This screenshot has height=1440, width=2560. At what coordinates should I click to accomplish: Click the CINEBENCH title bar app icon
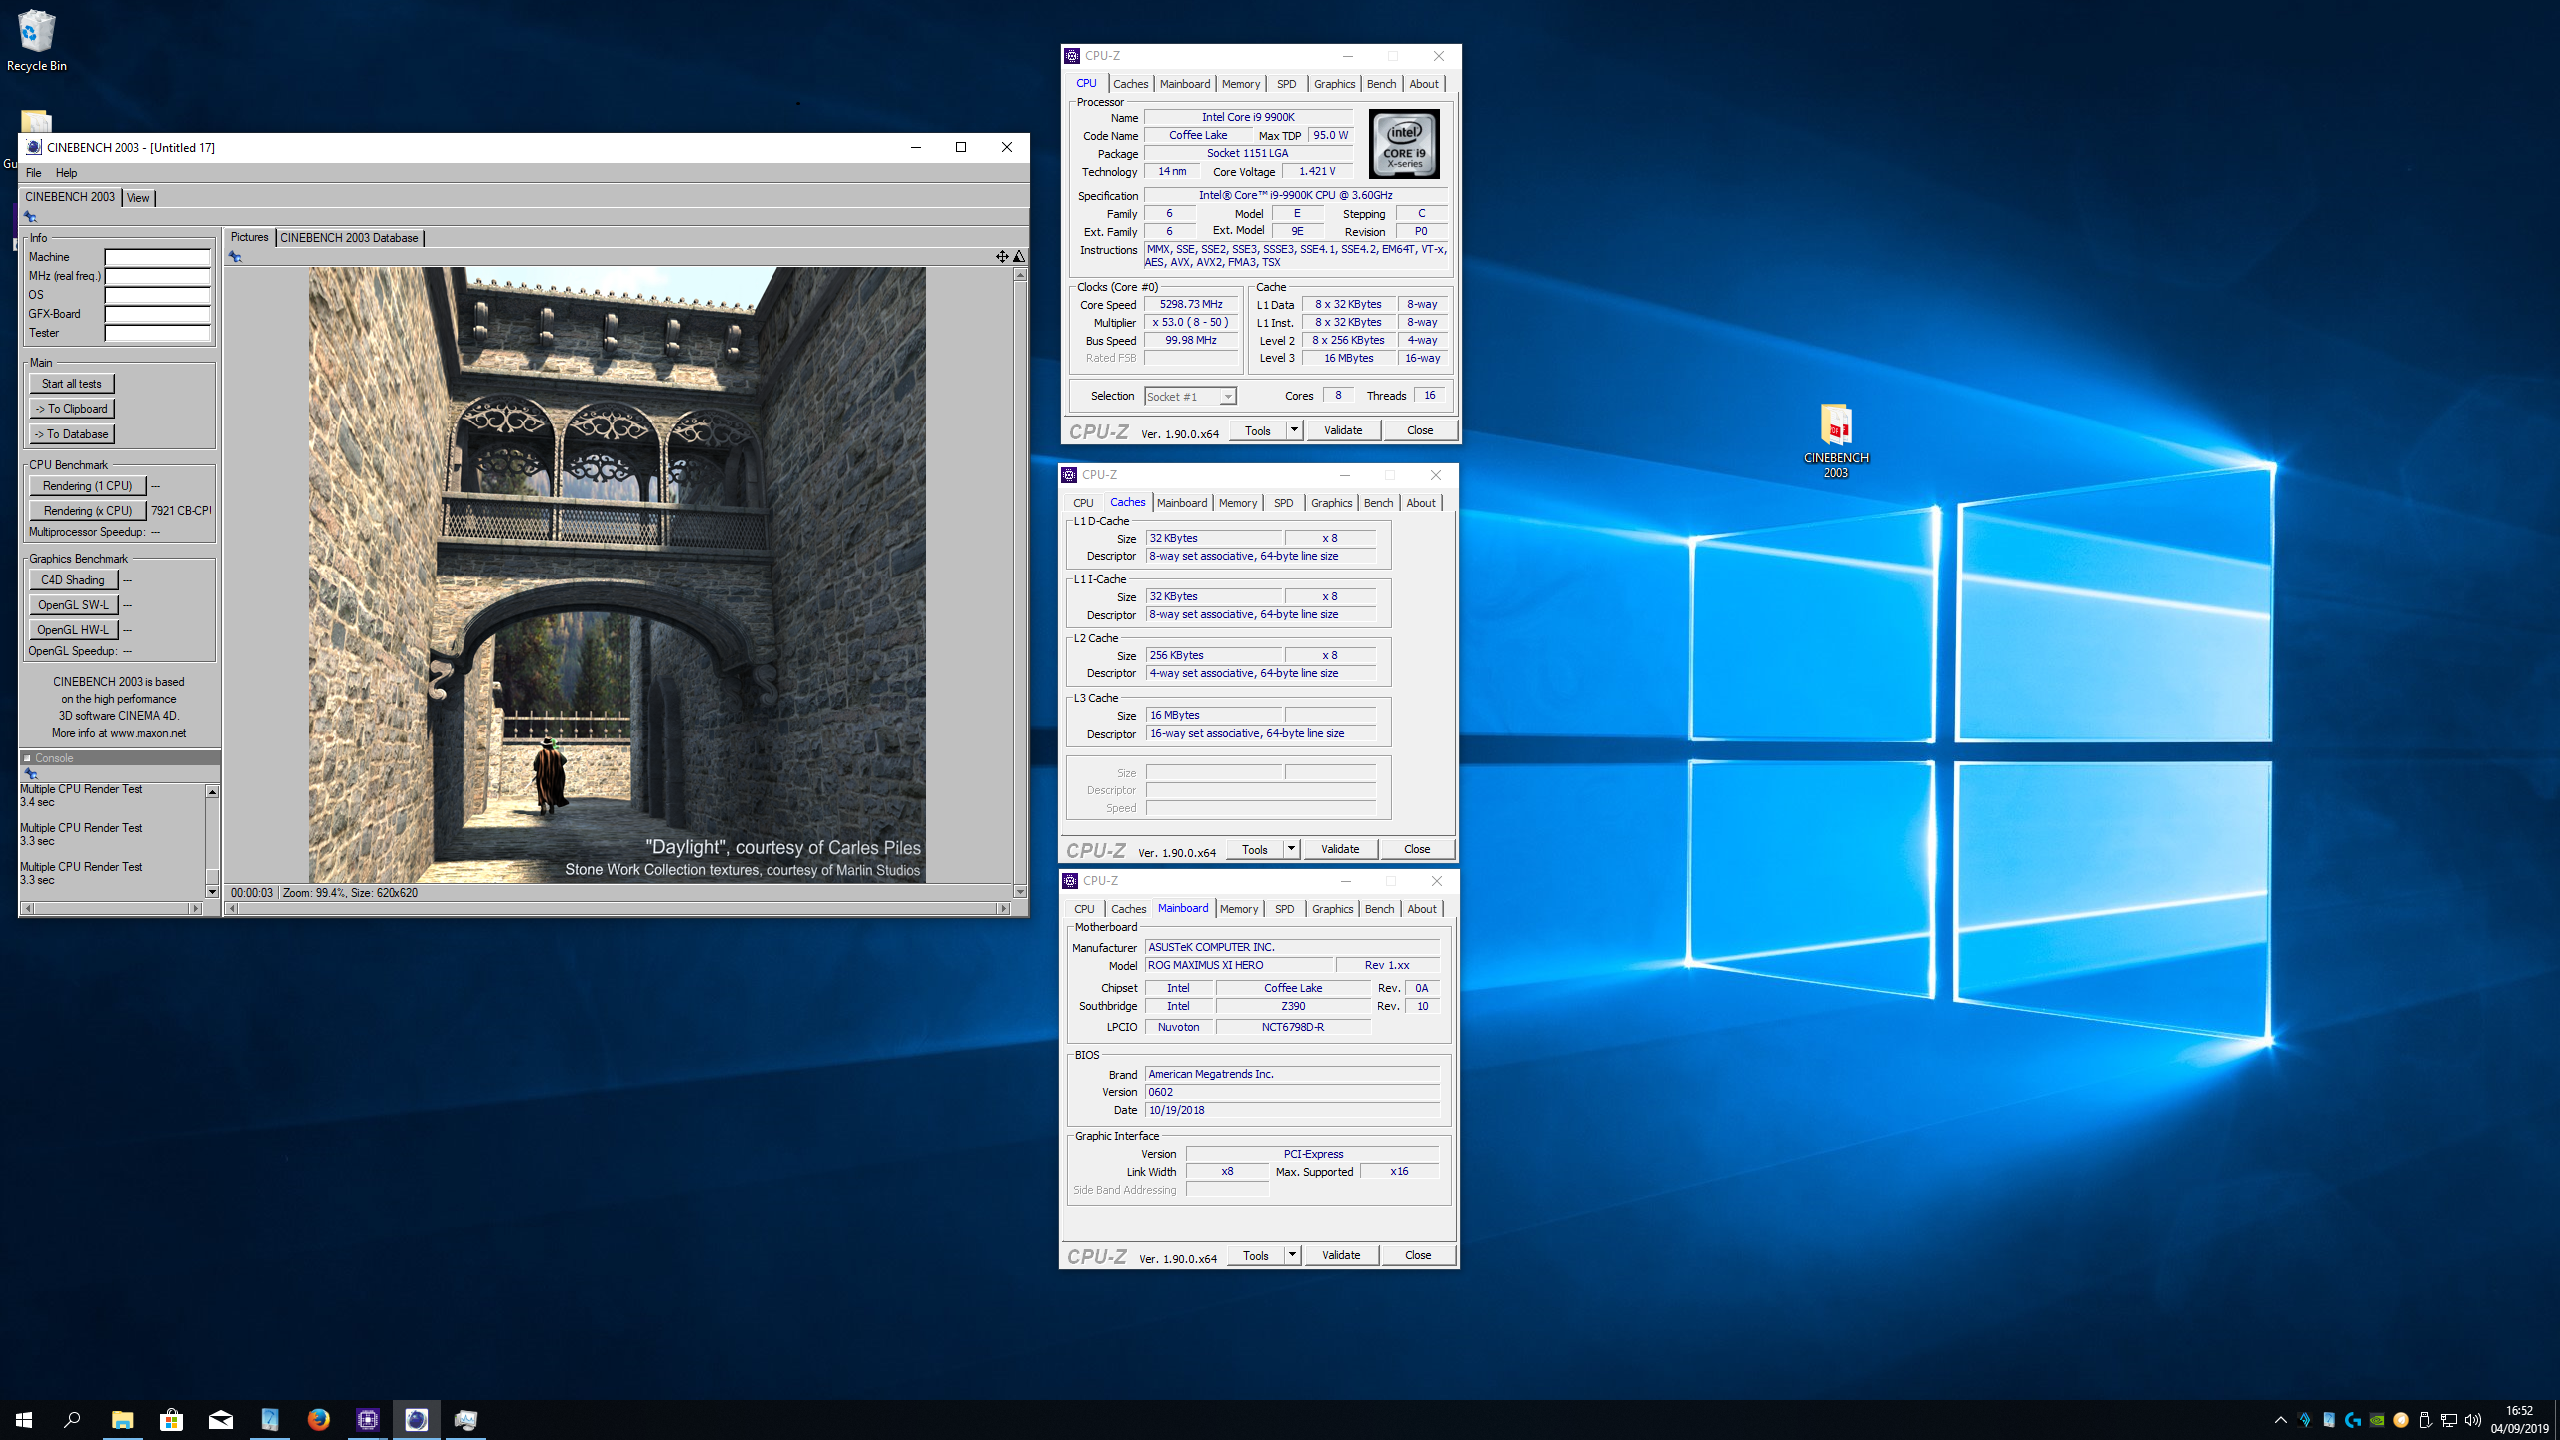coord(33,147)
